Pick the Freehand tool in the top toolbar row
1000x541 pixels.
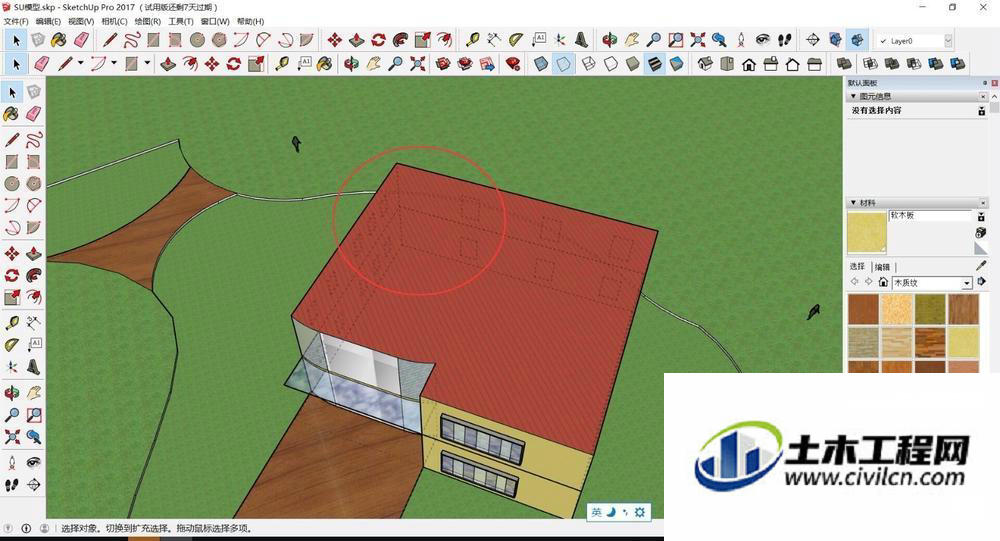point(131,40)
